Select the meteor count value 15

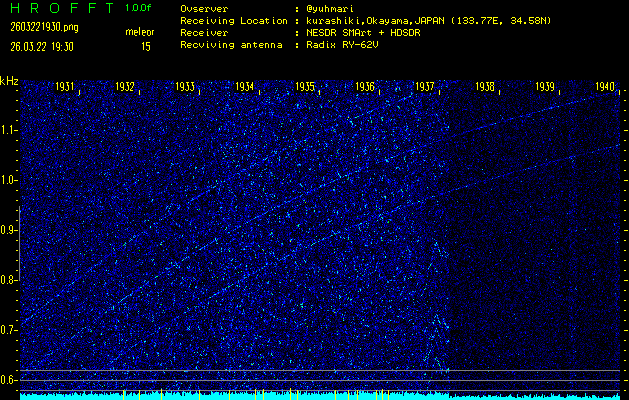146,47
